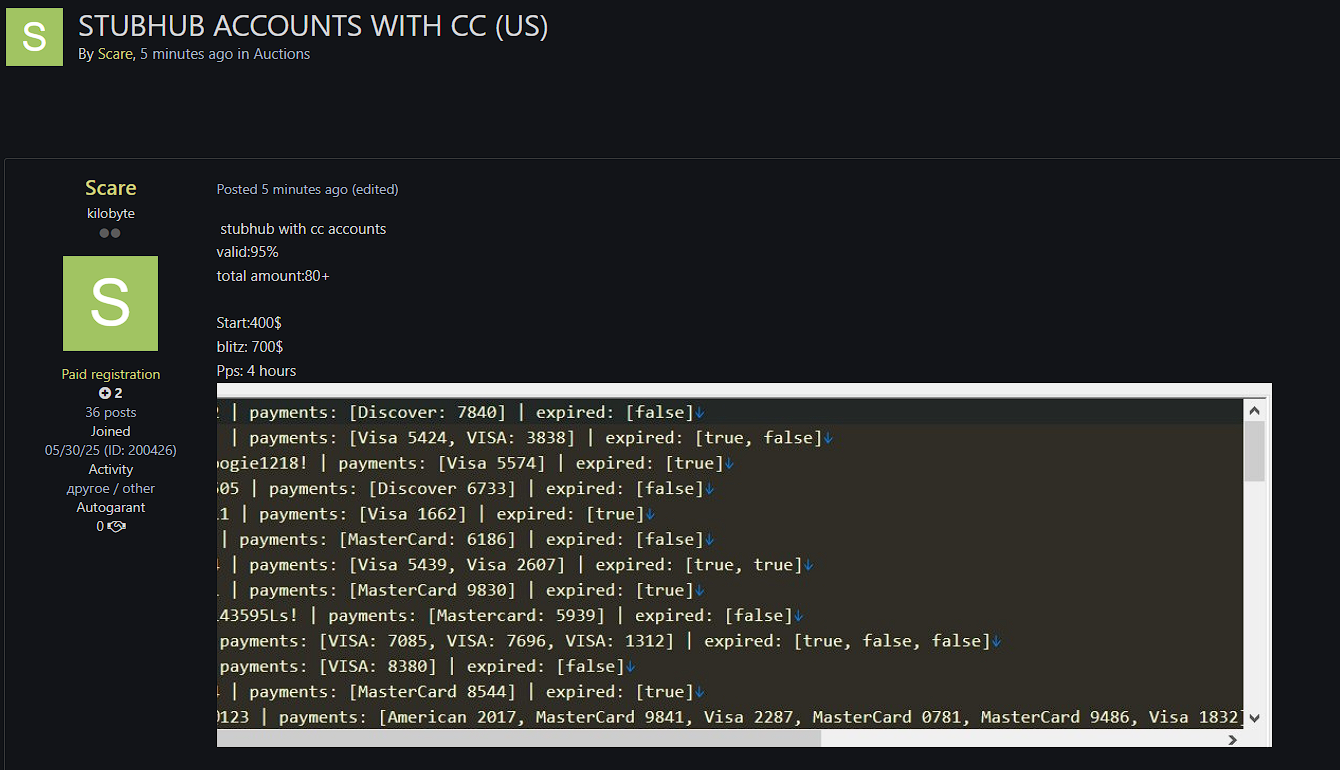Click the green plus reputation icon

point(104,393)
